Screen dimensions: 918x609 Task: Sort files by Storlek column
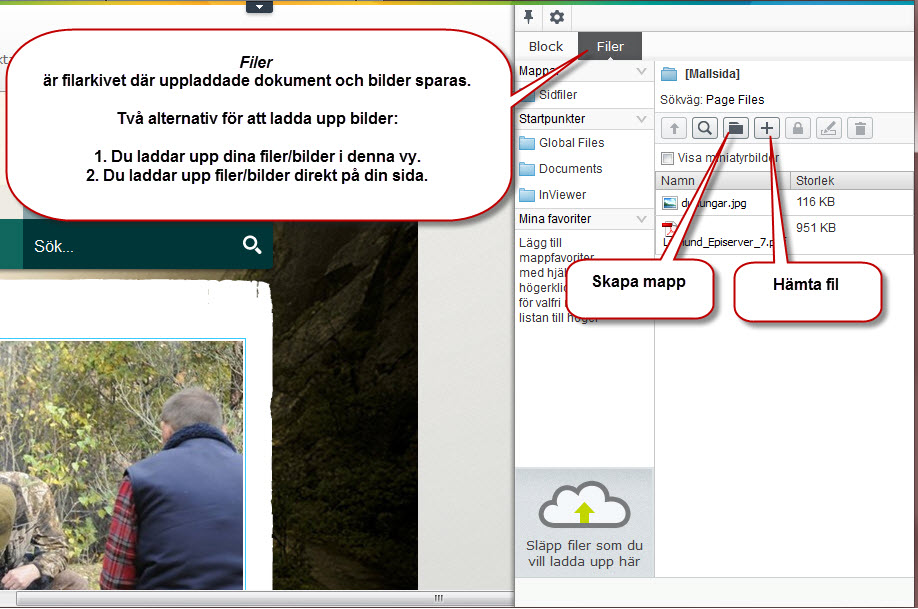[x=852, y=180]
